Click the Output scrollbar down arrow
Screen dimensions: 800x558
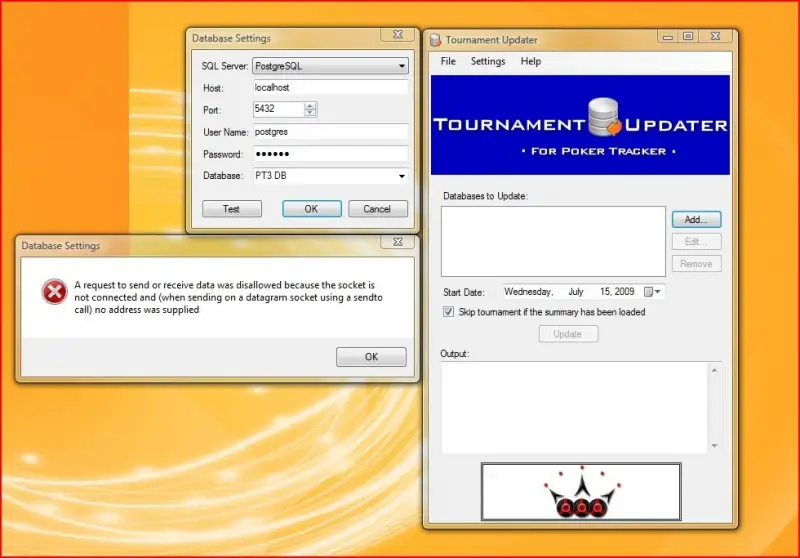pos(714,446)
